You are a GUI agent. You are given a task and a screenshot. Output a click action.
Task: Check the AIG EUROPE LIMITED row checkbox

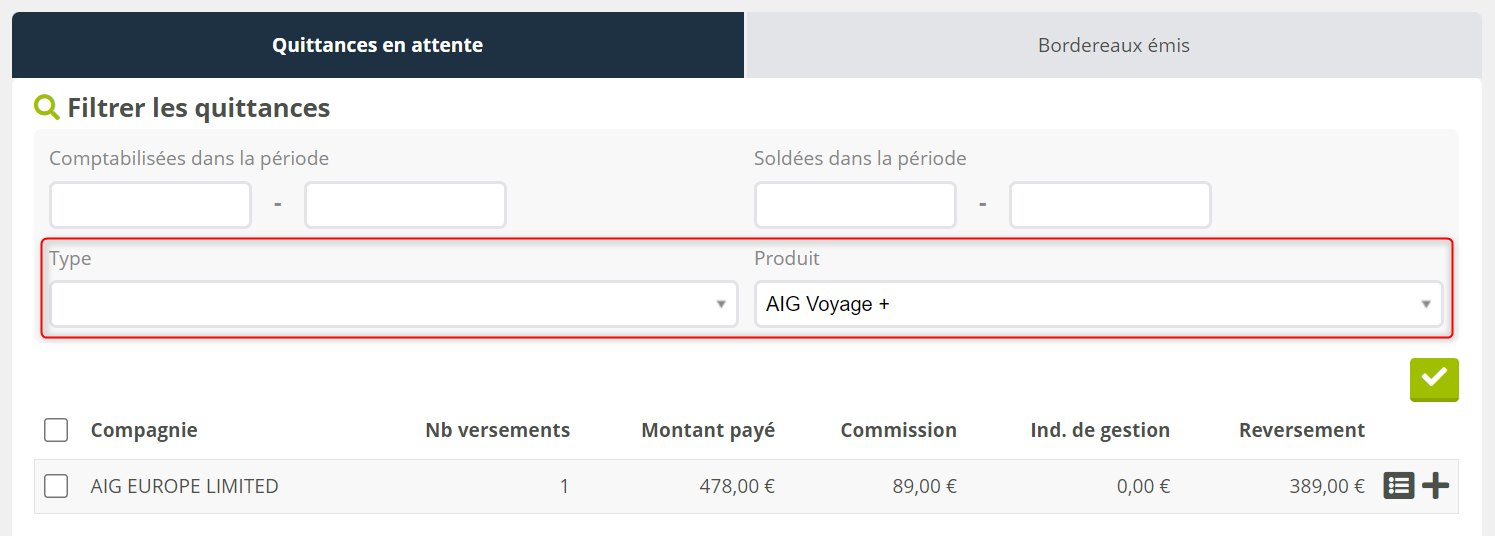(56, 486)
